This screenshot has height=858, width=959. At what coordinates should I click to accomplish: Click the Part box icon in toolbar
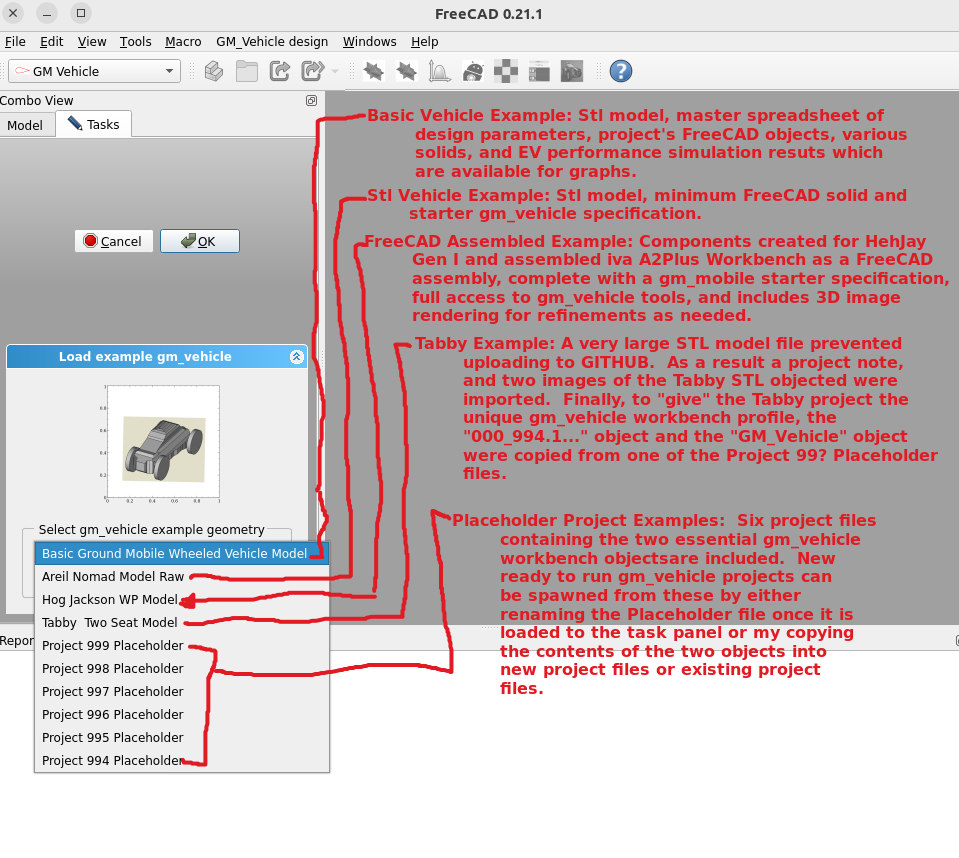213,71
